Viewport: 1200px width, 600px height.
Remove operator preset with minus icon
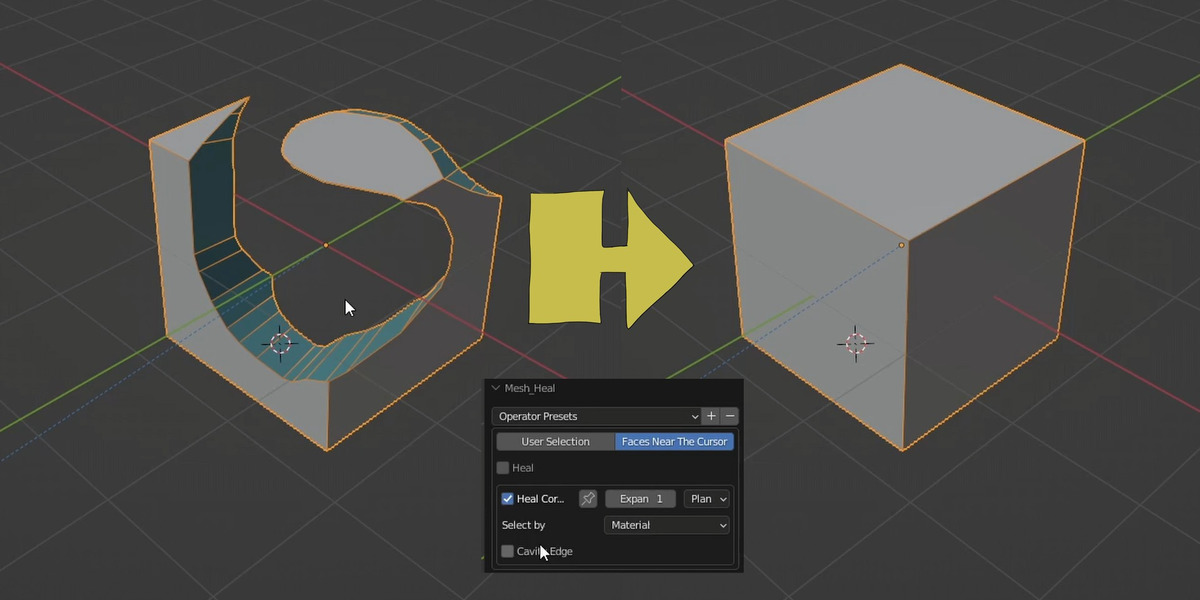coord(730,416)
